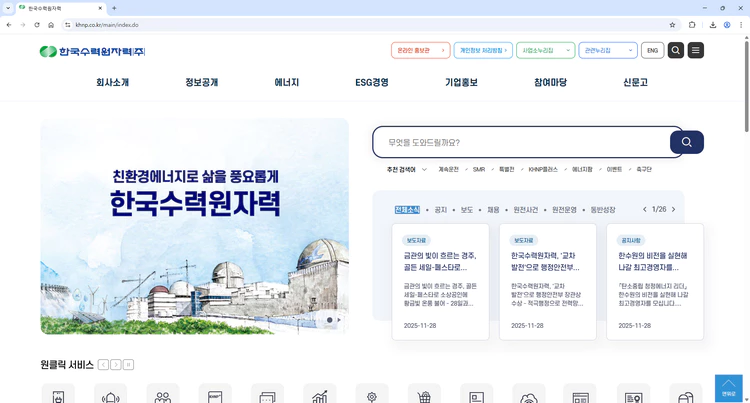
Task: Expand the 관련누리집 dropdown
Action: 609,50
